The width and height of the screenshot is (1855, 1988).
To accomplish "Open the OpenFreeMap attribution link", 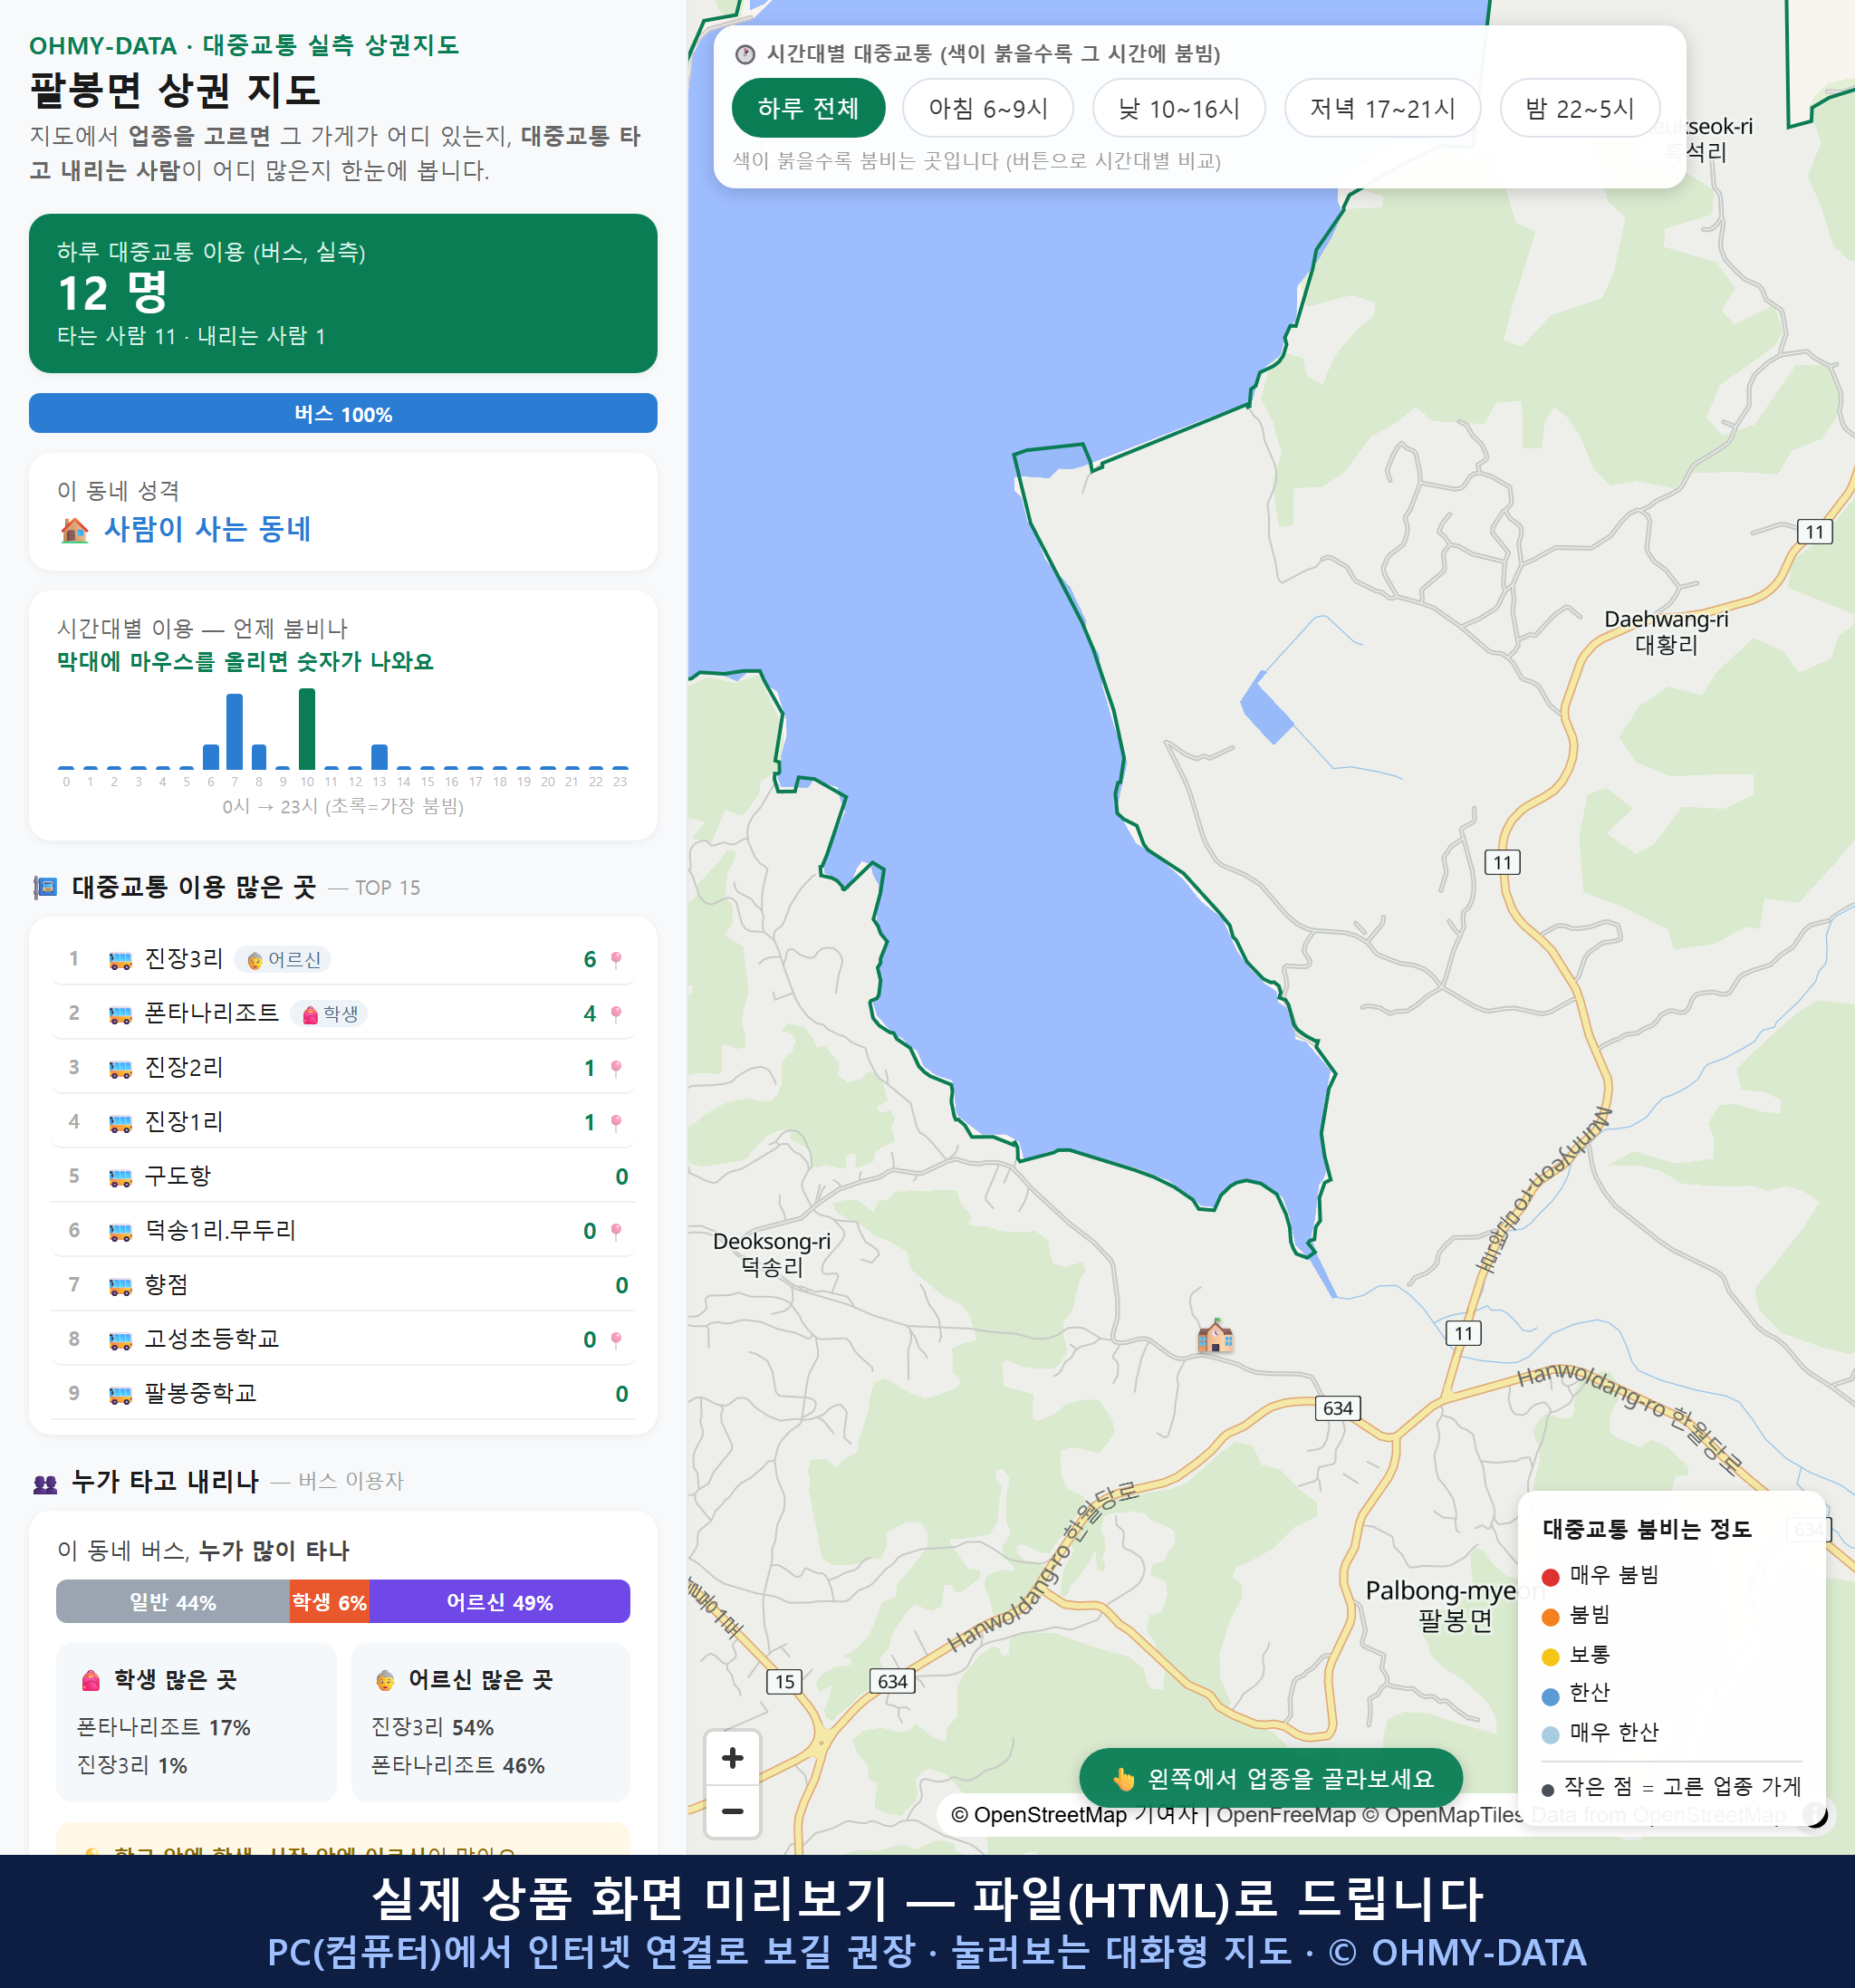I will pyautogui.click(x=1286, y=1815).
